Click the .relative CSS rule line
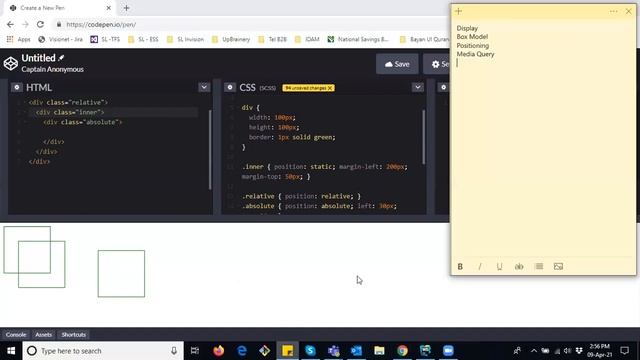 click(301, 196)
